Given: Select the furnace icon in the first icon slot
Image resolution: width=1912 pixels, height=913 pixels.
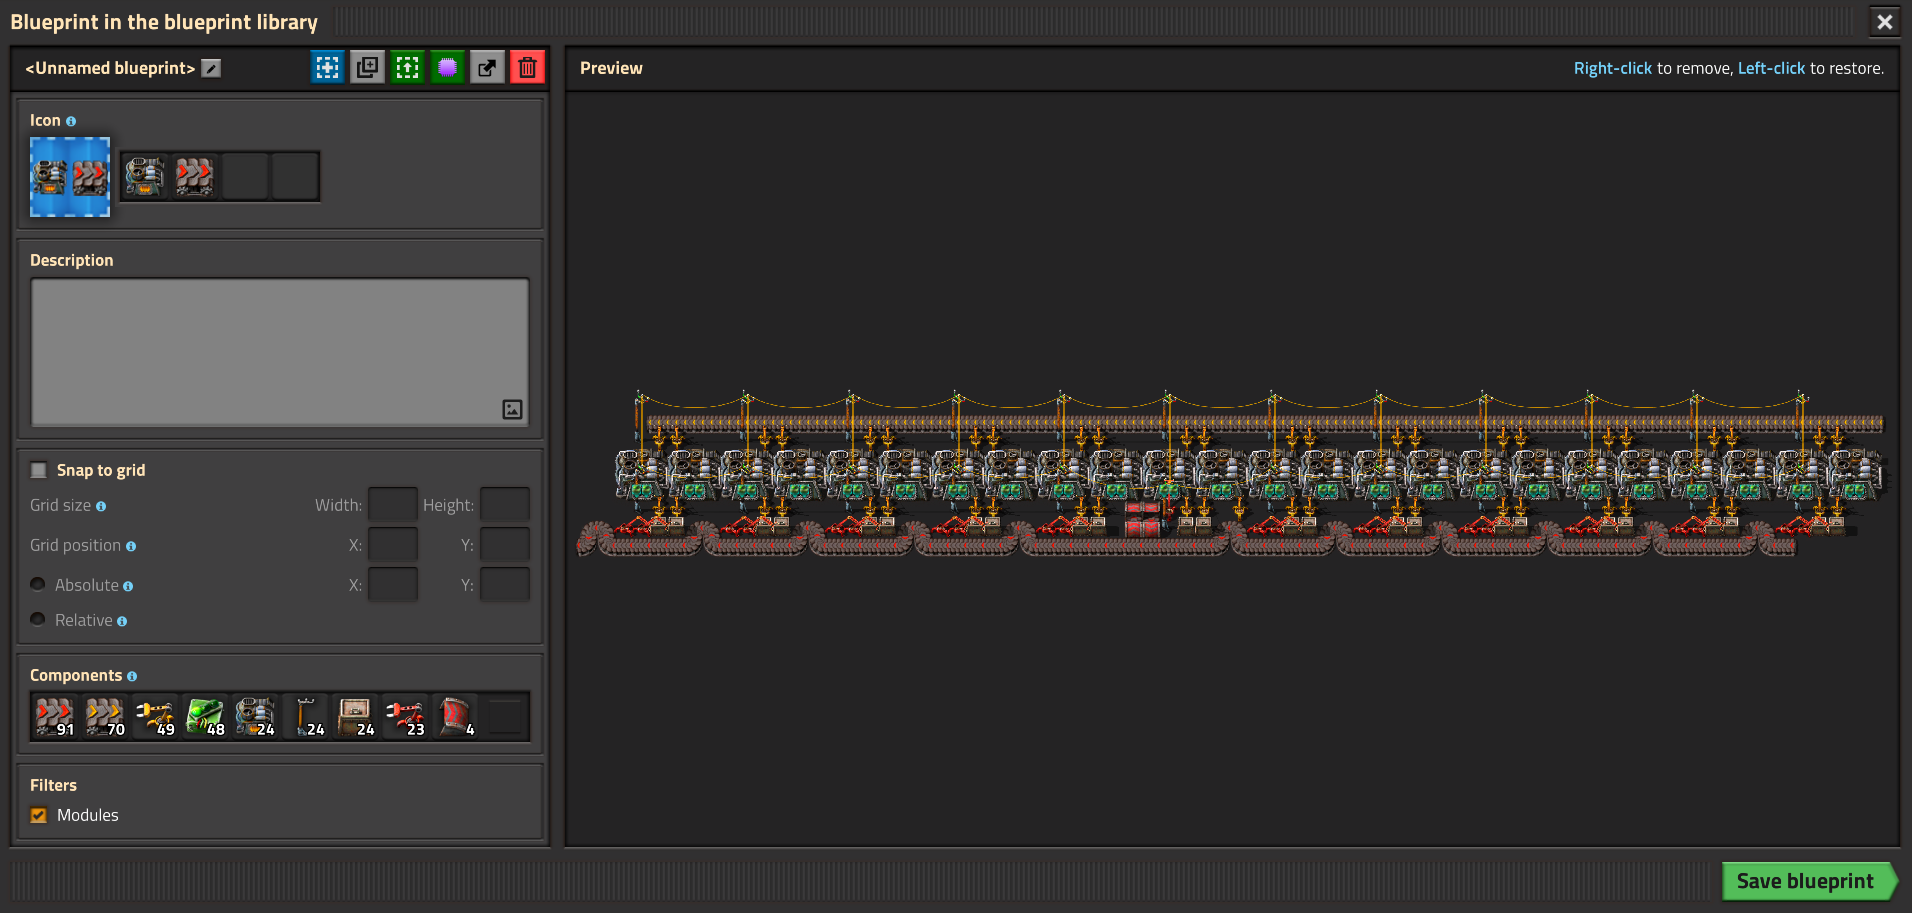Looking at the screenshot, I should 145,176.
